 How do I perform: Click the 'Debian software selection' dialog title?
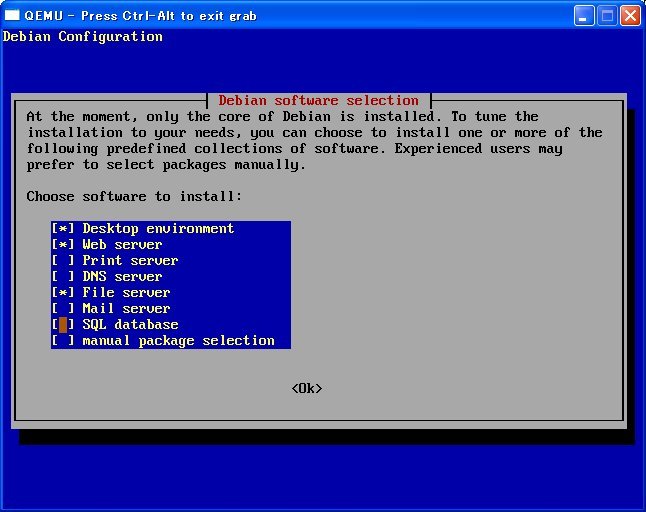click(x=318, y=101)
